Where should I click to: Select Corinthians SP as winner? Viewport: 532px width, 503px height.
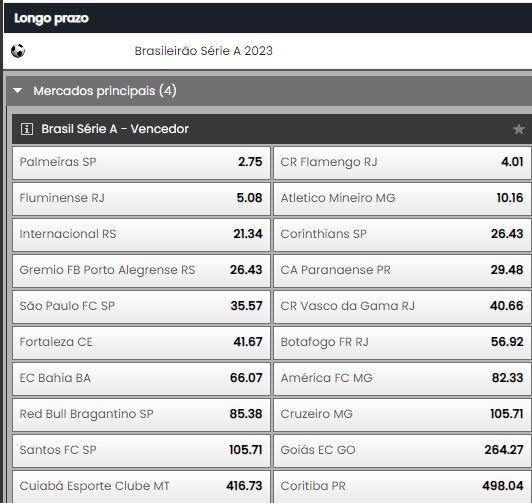tap(402, 234)
